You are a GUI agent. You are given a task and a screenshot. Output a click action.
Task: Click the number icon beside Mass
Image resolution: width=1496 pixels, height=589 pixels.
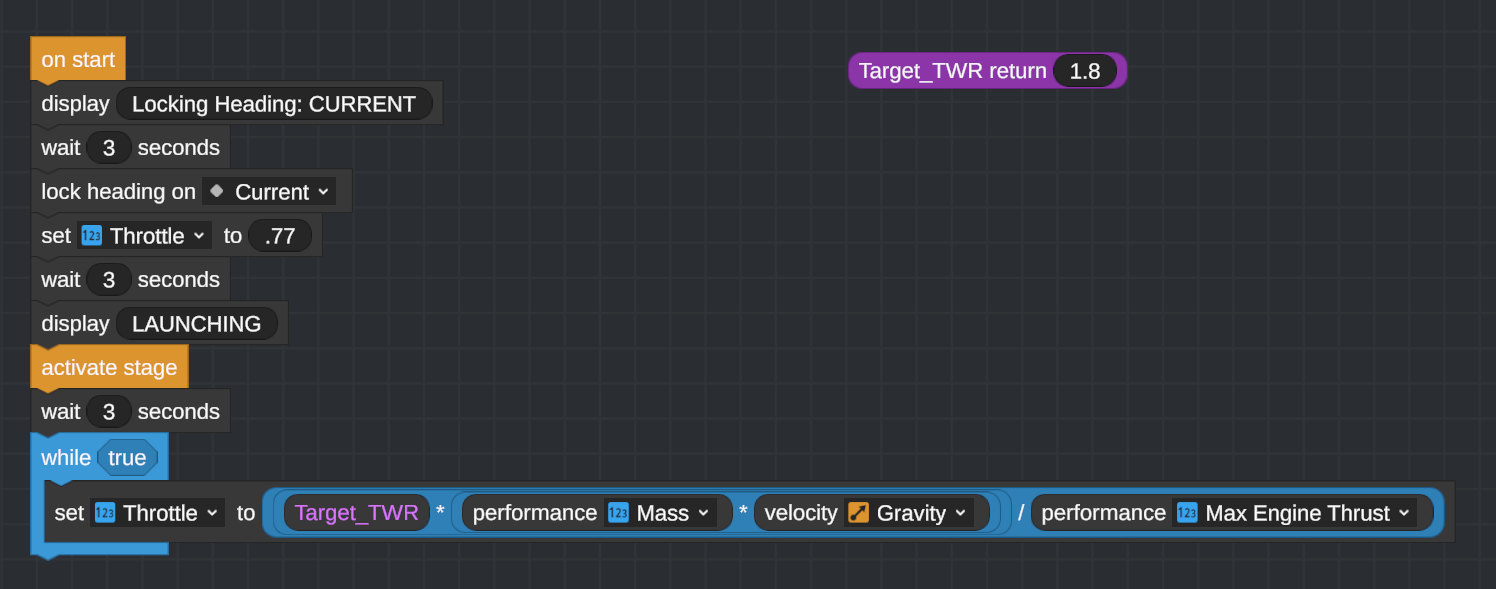(618, 513)
